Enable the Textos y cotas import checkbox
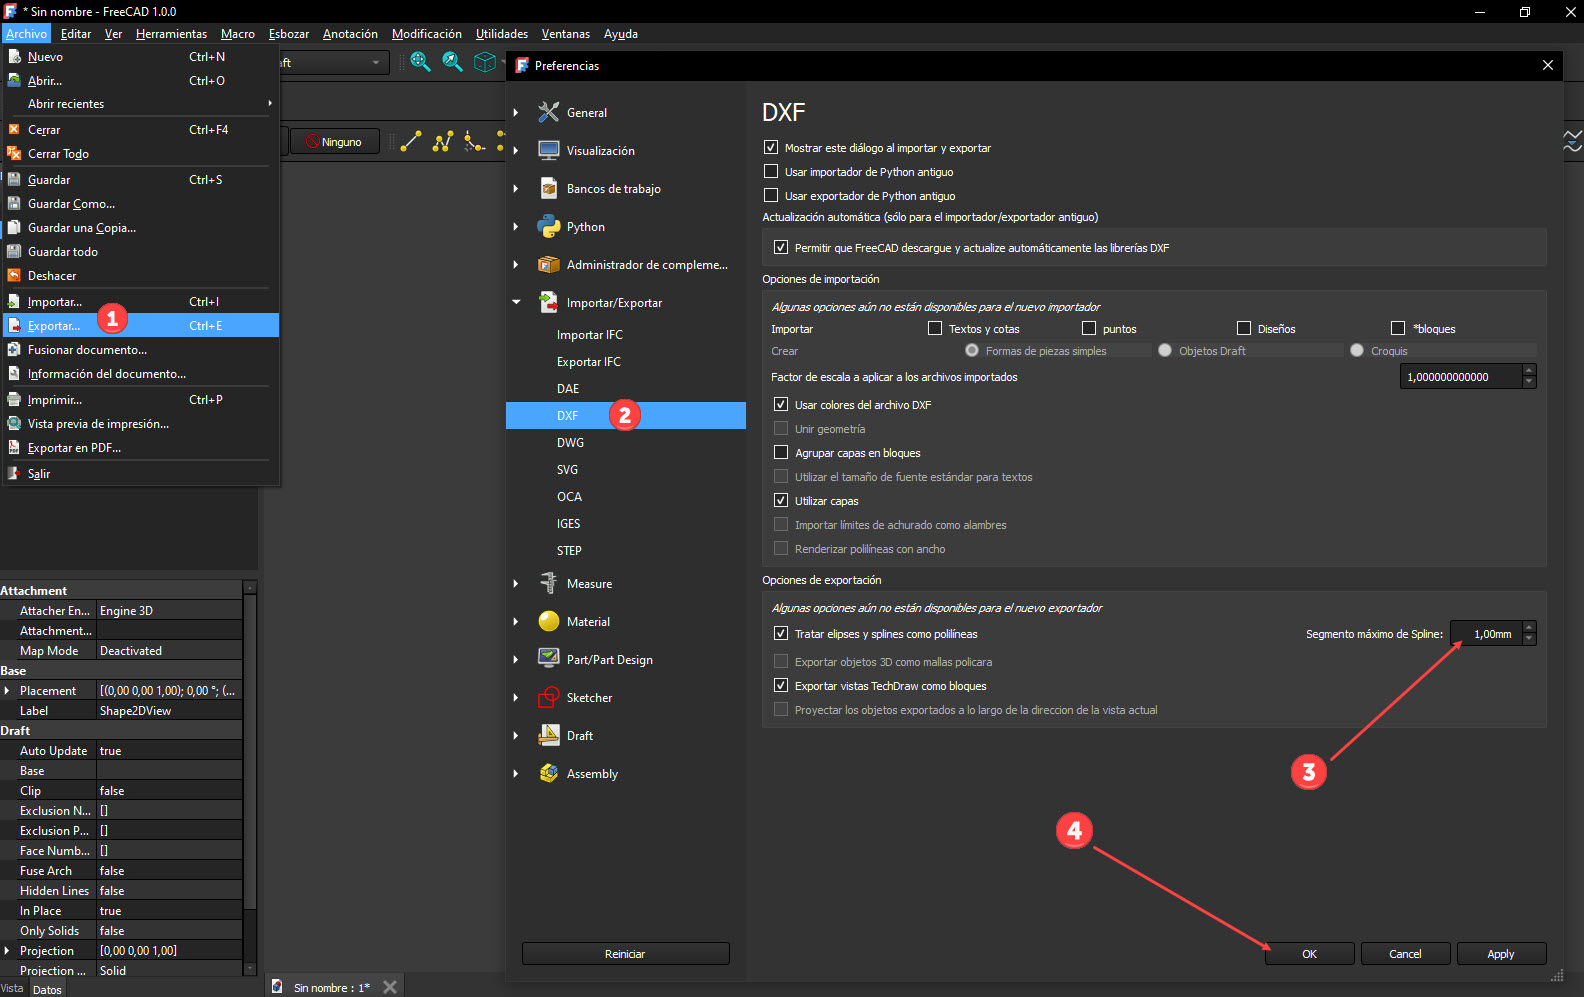The width and height of the screenshot is (1584, 997). point(935,328)
